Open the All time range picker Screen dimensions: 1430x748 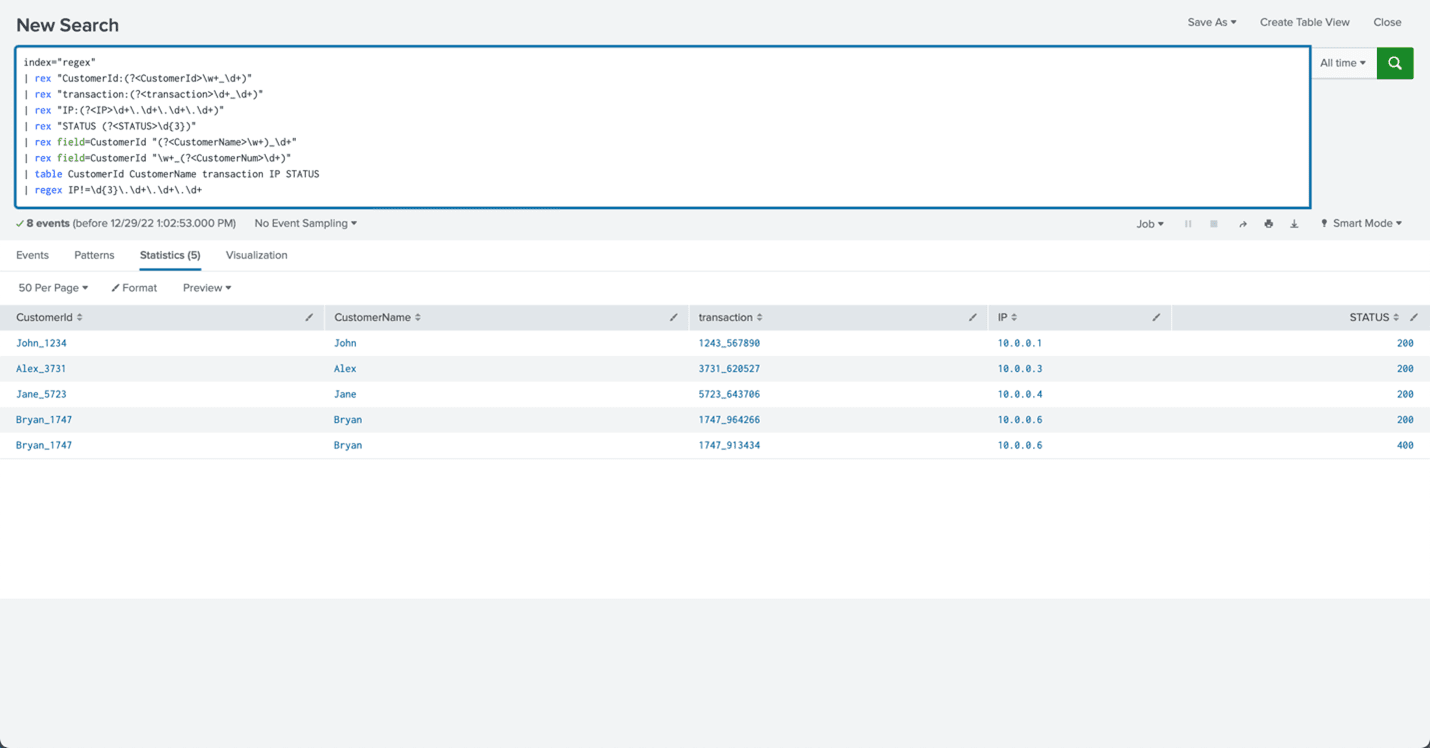1342,63
